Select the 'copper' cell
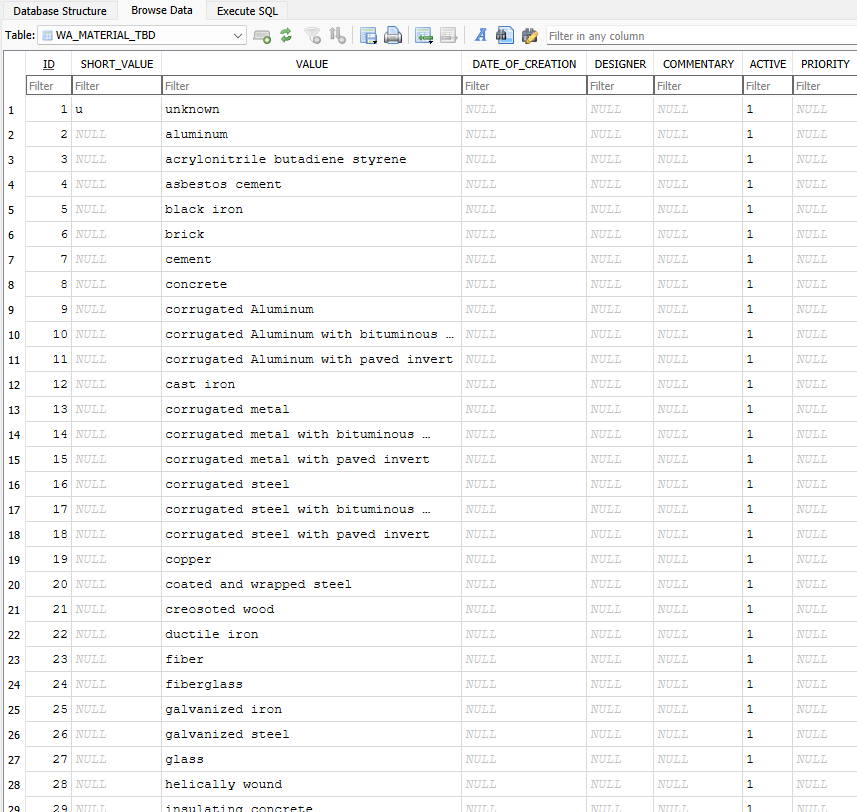This screenshot has width=857, height=812. (312, 560)
